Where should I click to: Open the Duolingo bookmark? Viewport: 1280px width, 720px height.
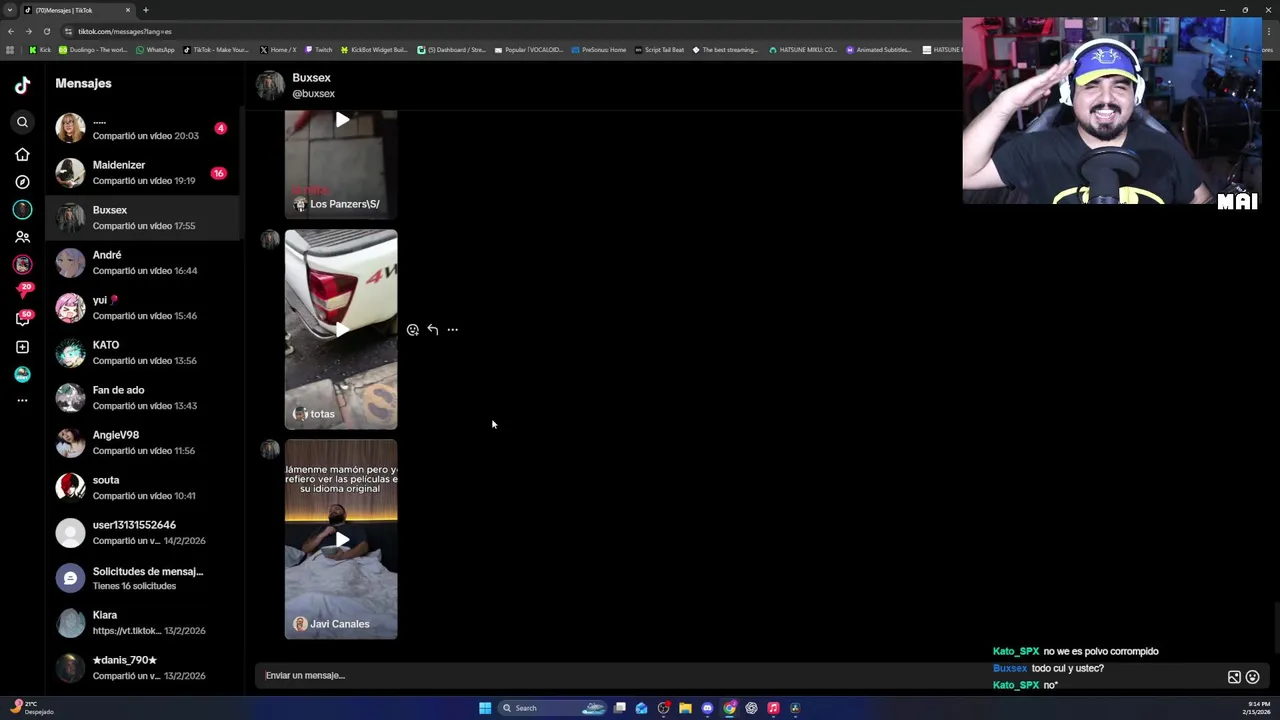(x=93, y=49)
